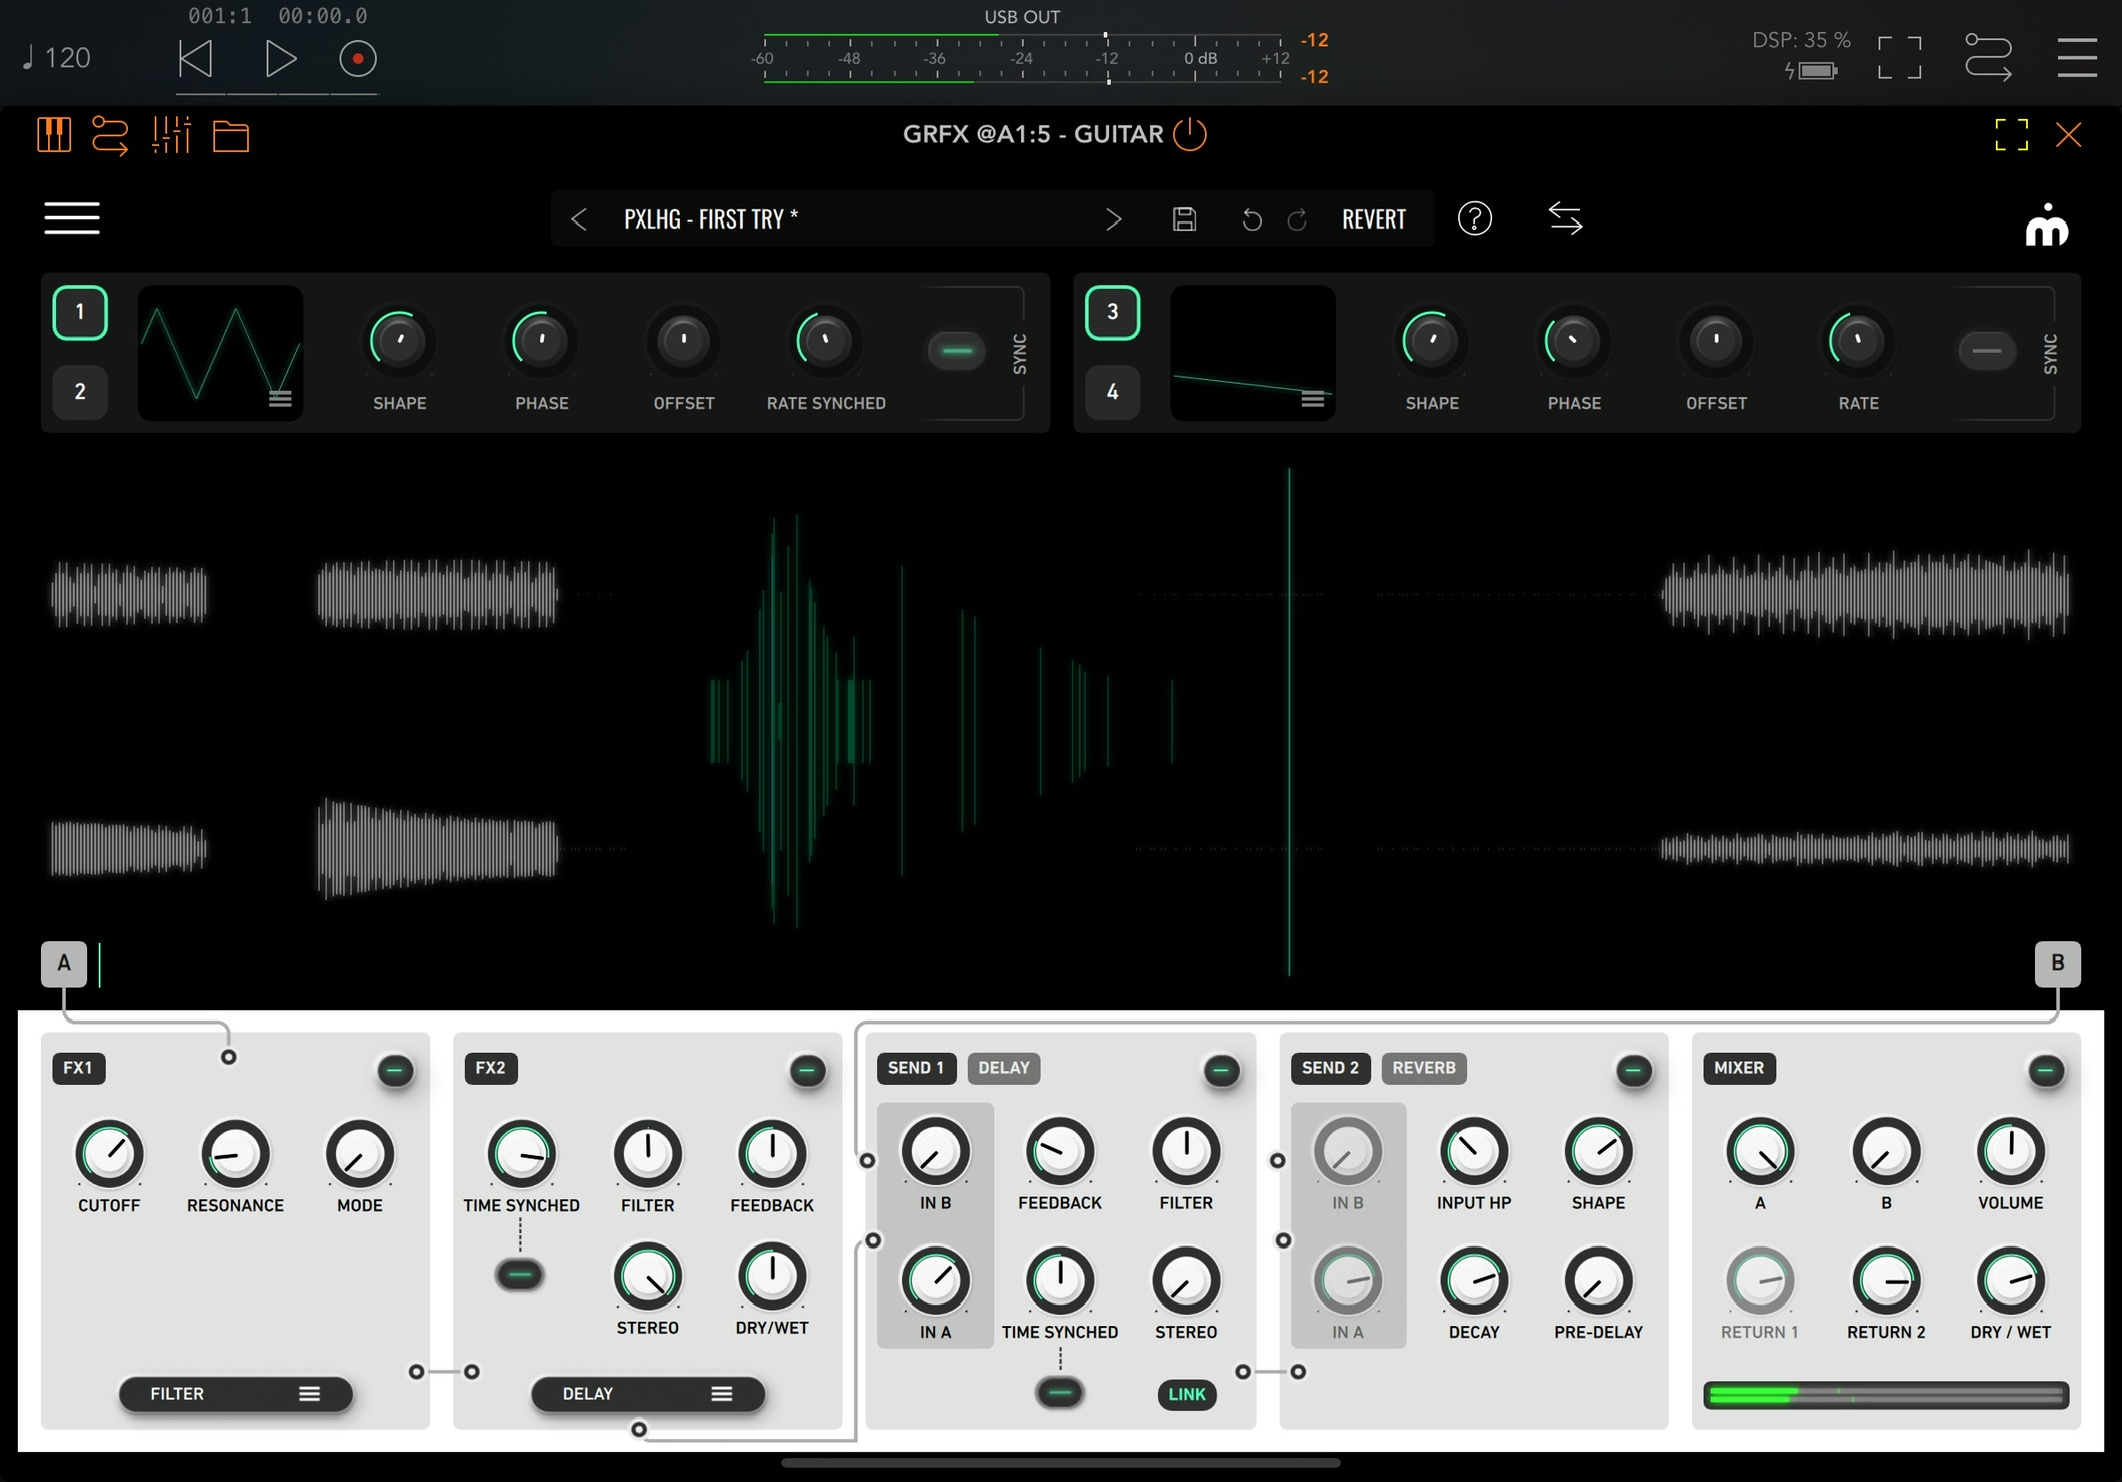Go to next preset arrow

(1113, 219)
